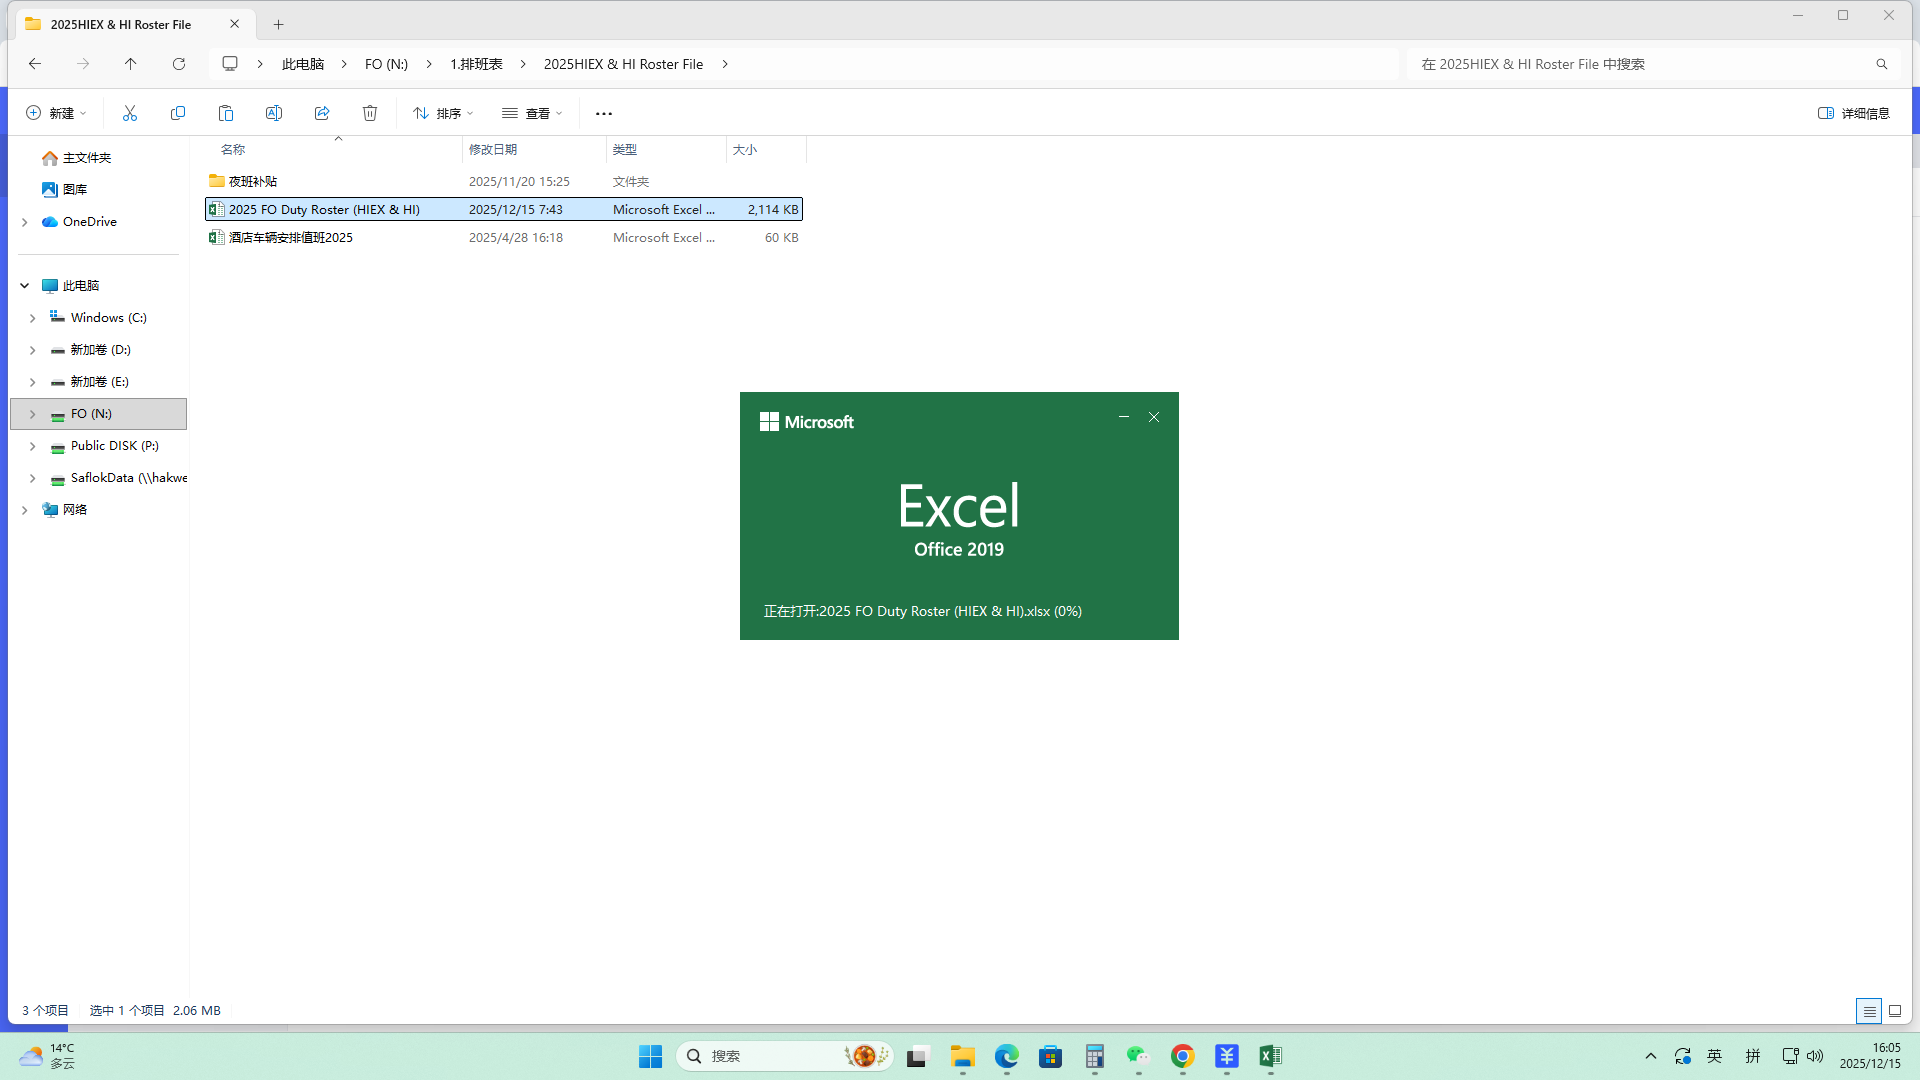
Task: Open the 排序 sort dropdown
Action: [x=443, y=113]
